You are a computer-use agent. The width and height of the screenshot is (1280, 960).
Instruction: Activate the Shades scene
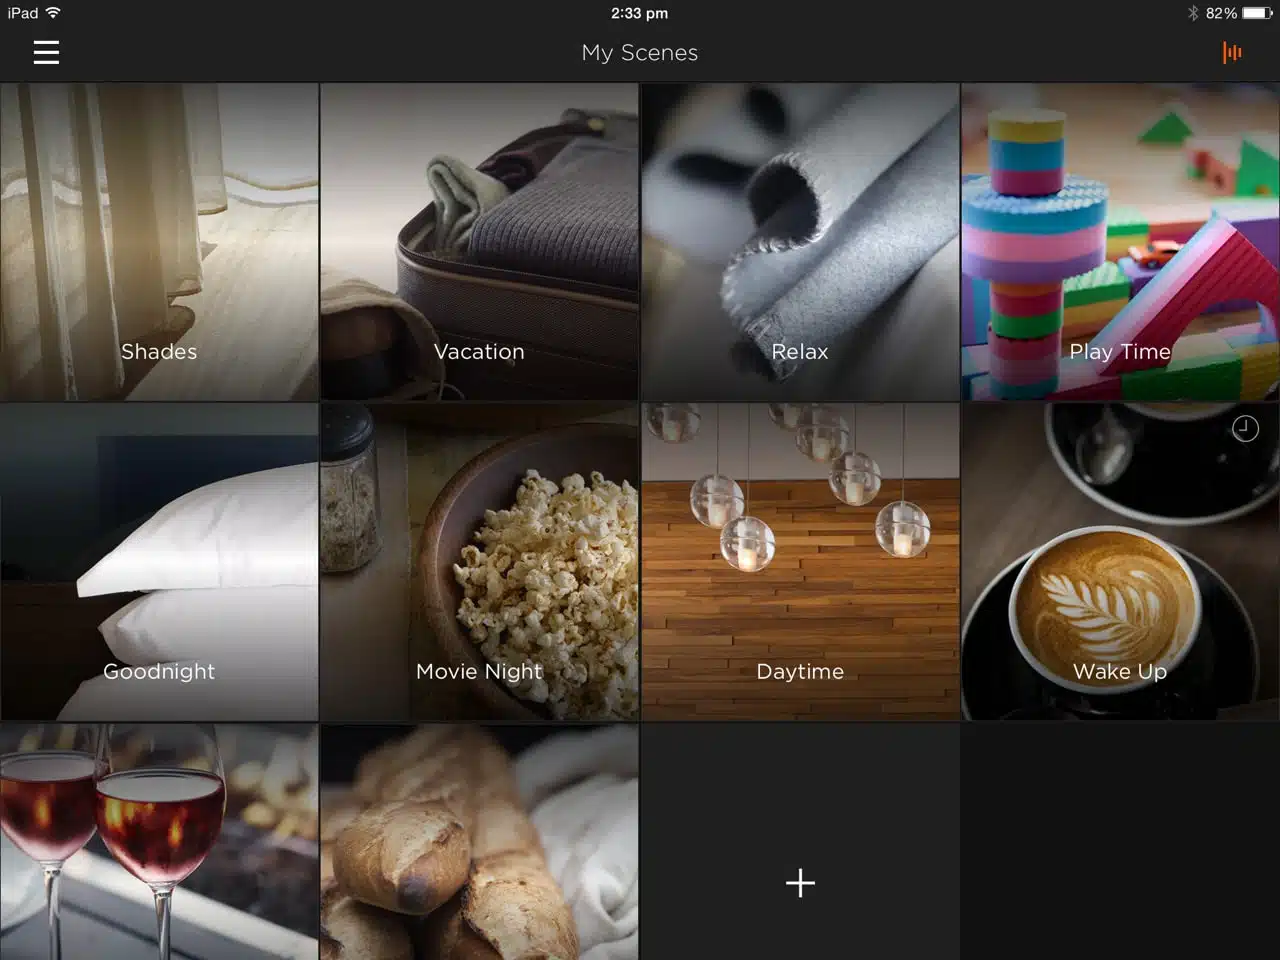(159, 242)
